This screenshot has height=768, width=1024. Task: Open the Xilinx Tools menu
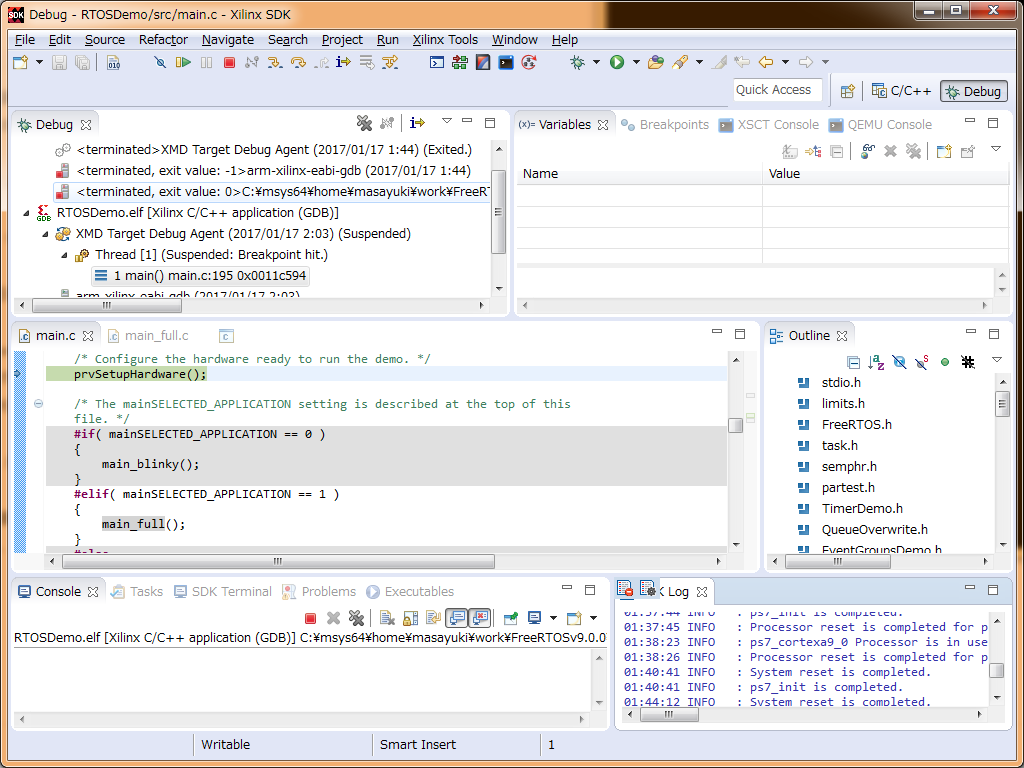(x=445, y=40)
